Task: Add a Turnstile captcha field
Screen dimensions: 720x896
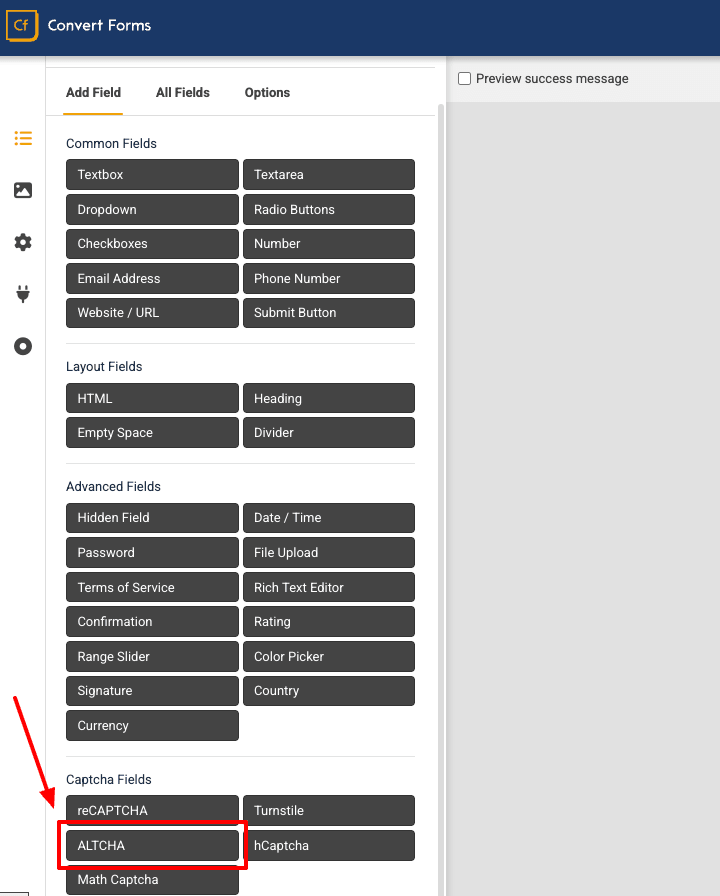Action: click(329, 810)
